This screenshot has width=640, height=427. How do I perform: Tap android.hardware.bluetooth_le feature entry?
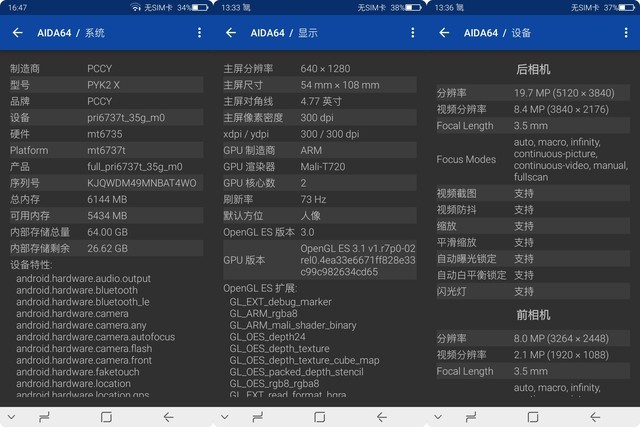(x=83, y=302)
